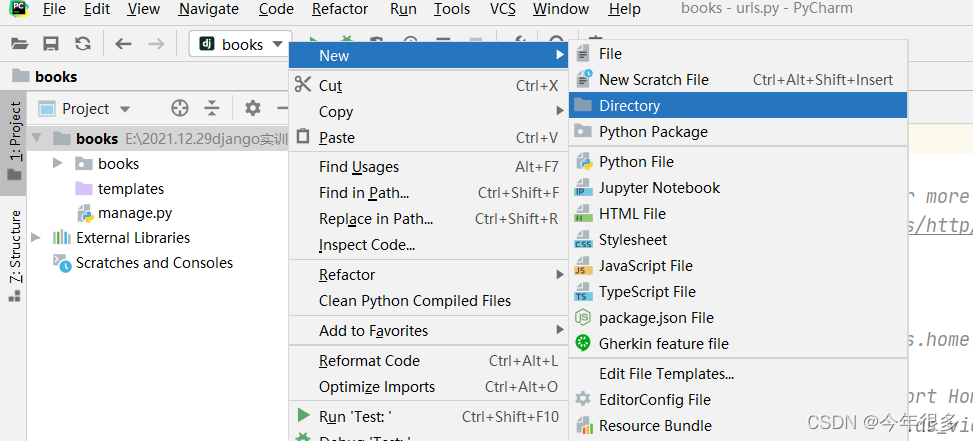Choose Reformat Code
This screenshot has width=973, height=441.
(429, 360)
